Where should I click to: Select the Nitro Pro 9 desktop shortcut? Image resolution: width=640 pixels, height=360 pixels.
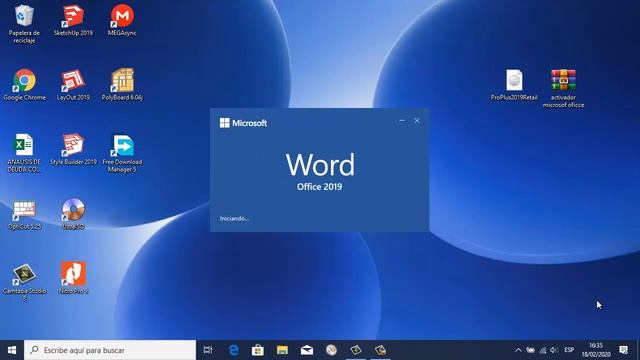(73, 278)
